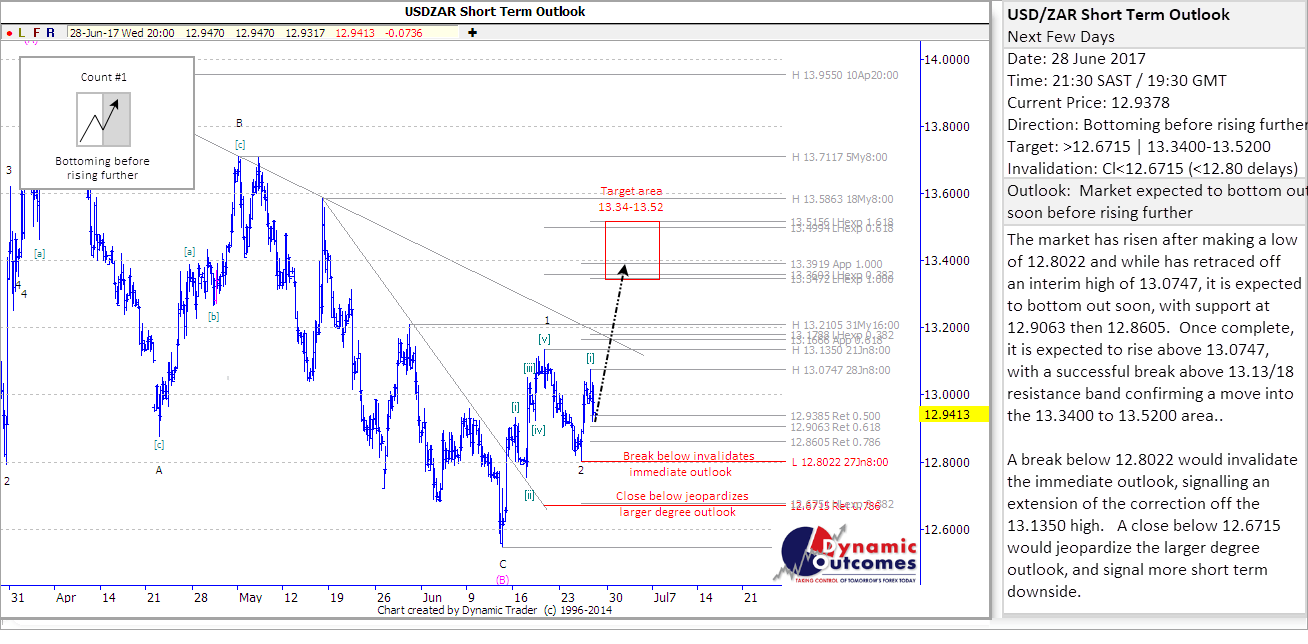The width and height of the screenshot is (1308, 644).
Task: Click the red dot indicator in the chart toolbar
Action: 8,33
